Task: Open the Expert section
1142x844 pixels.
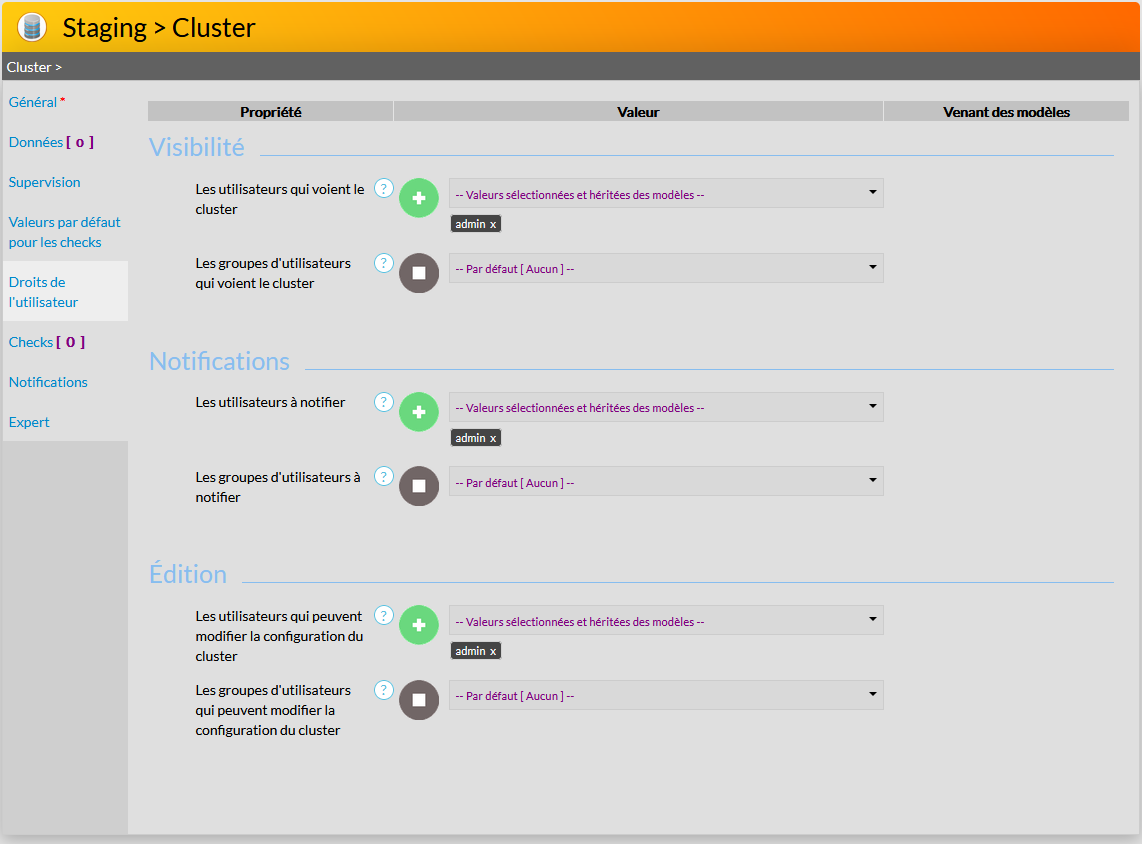Action: (x=29, y=422)
